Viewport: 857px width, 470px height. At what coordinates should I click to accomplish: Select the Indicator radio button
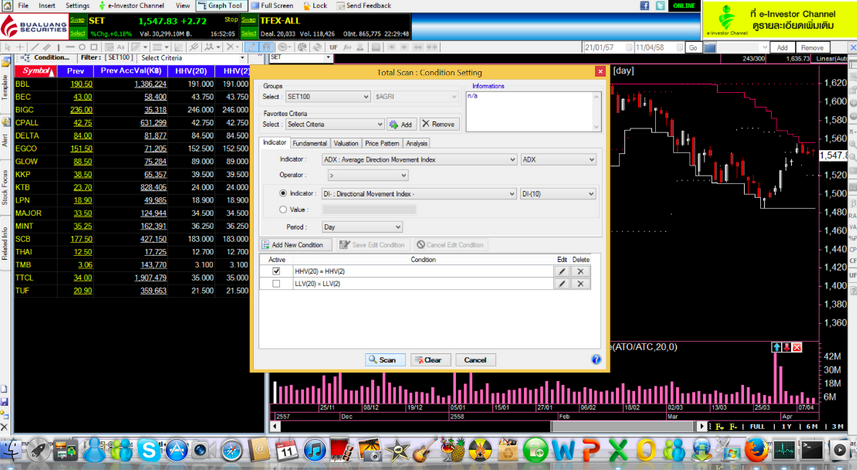coord(283,193)
